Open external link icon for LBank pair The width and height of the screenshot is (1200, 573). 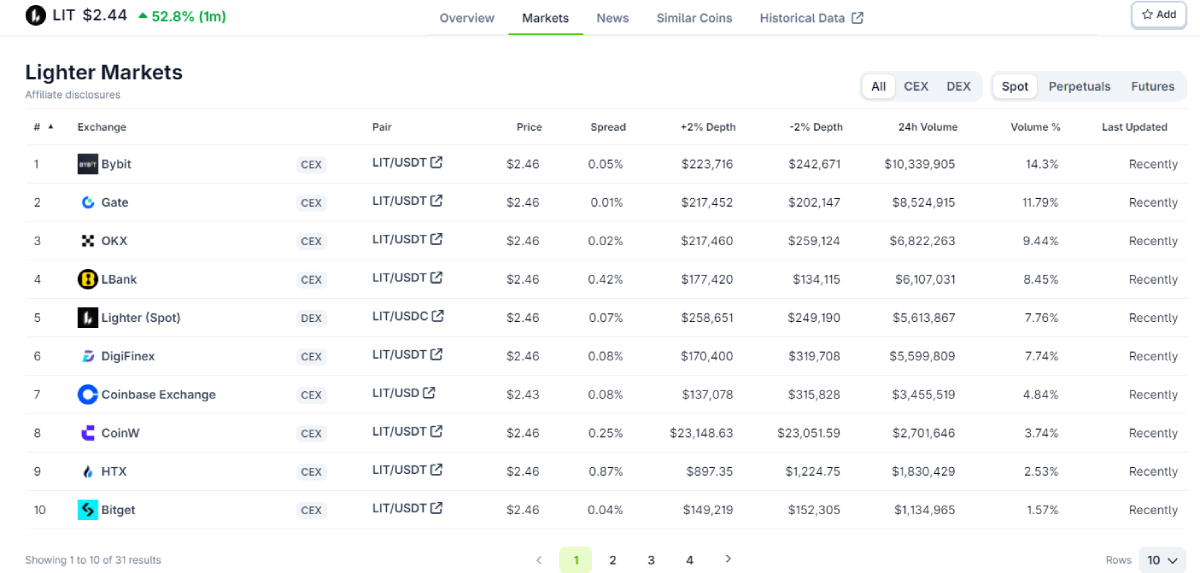coord(436,278)
